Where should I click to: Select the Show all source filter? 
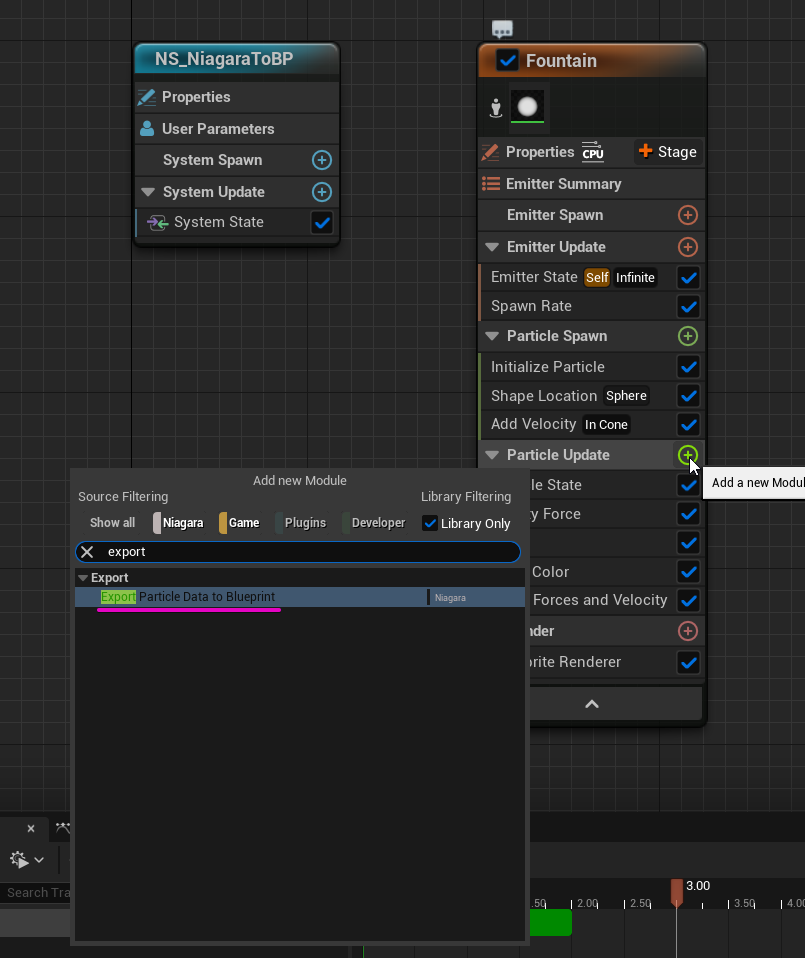coord(112,523)
